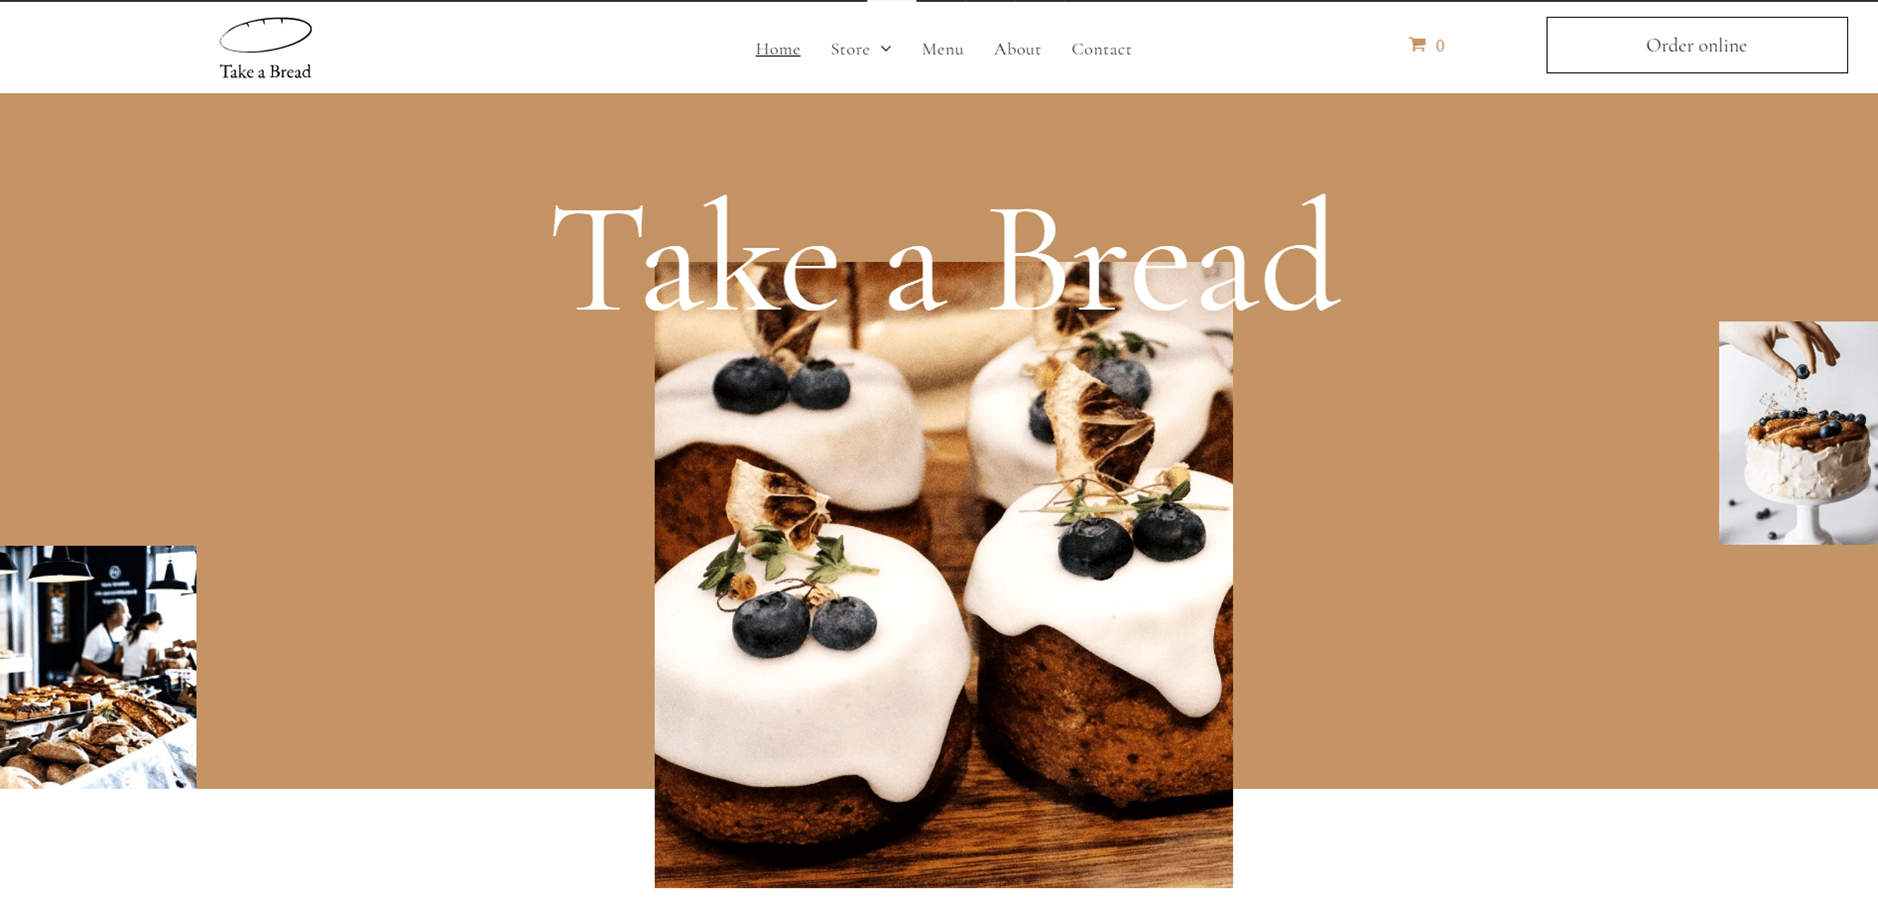Click the oval bread logo icon
1878x906 pixels.
pos(265,35)
